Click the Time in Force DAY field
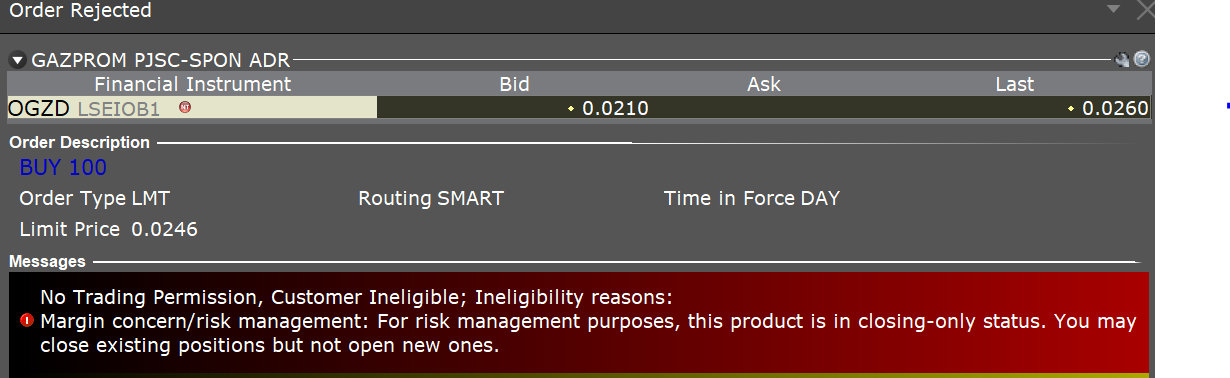1230x378 pixels. pyautogui.click(x=752, y=198)
